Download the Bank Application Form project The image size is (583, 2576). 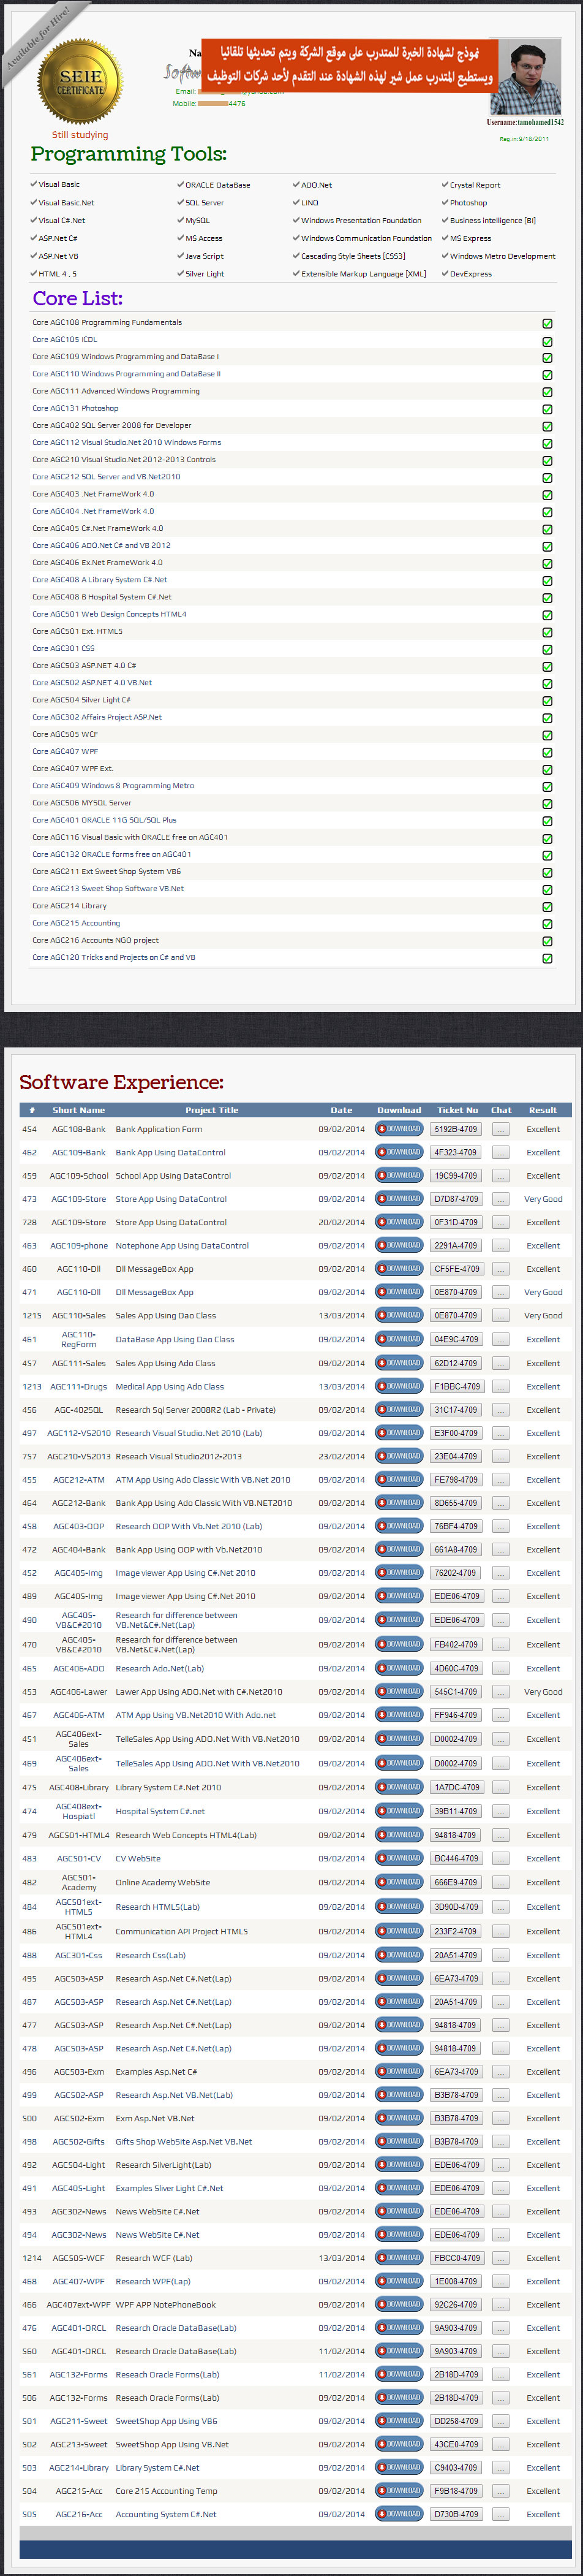[x=398, y=1129]
